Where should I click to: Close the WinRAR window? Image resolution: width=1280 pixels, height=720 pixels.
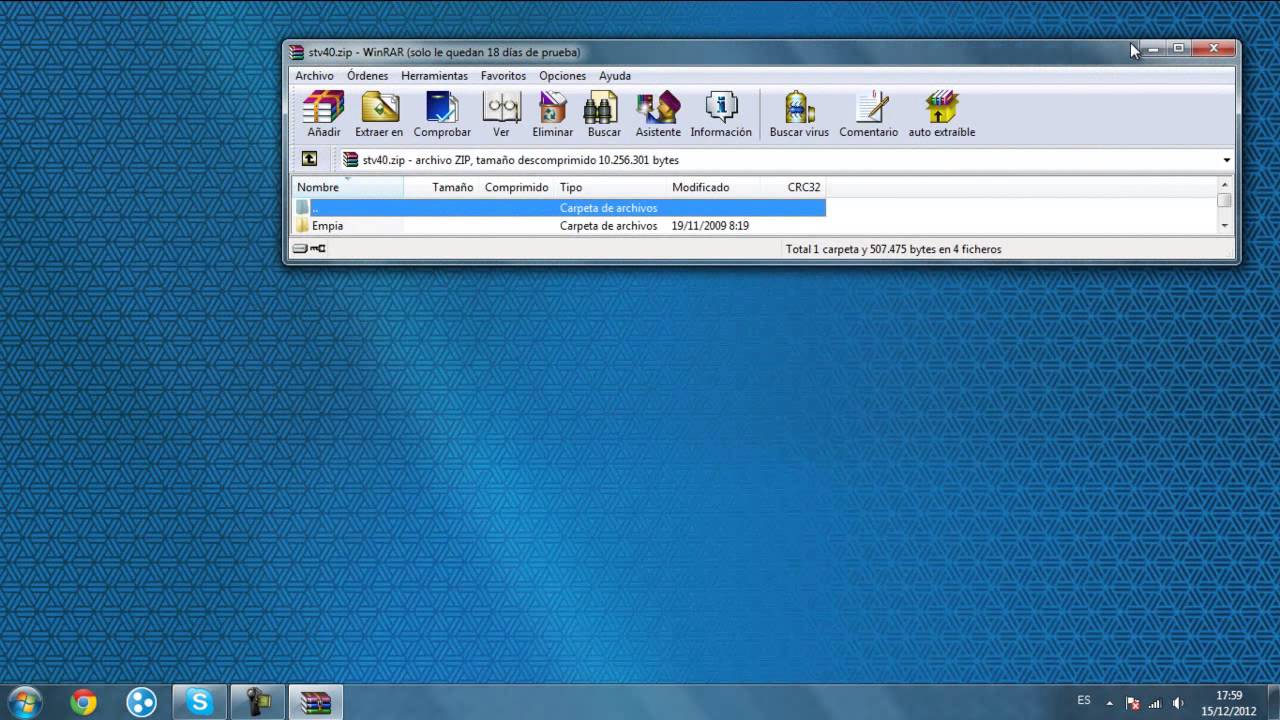[x=1213, y=48]
